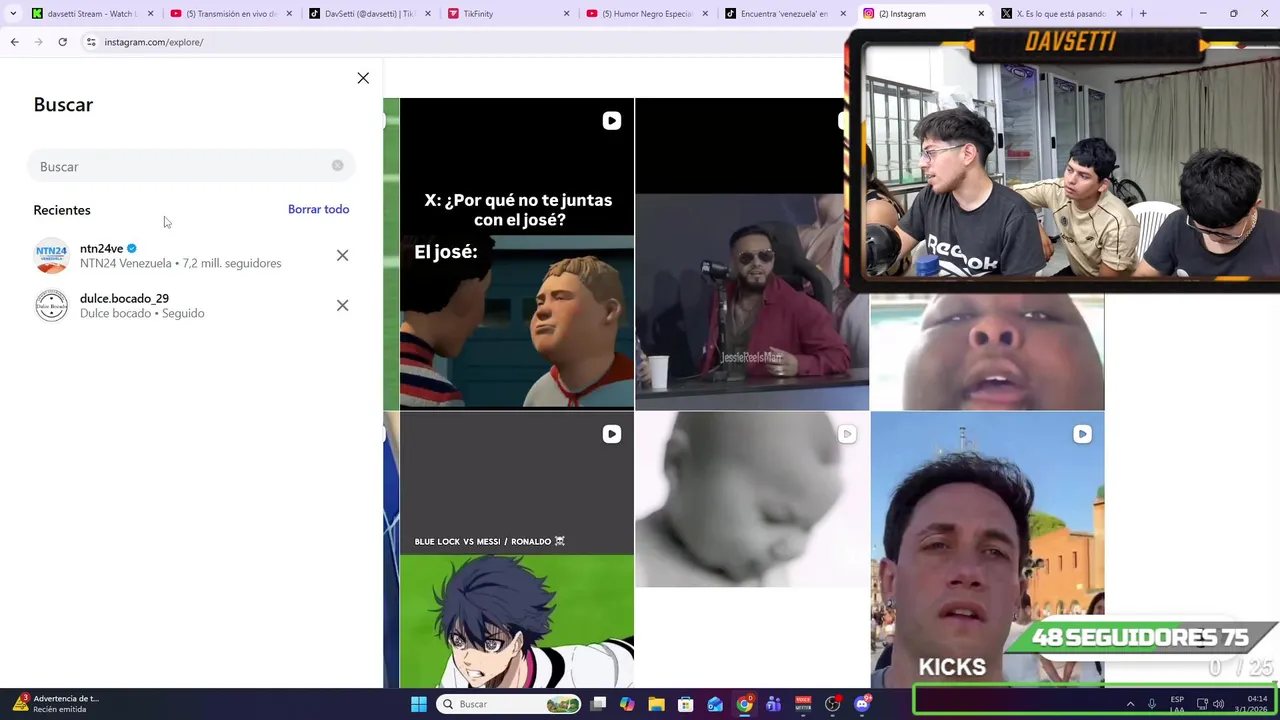1280x720 pixels.
Task: Show hidden system tray icons
Action: click(1130, 704)
